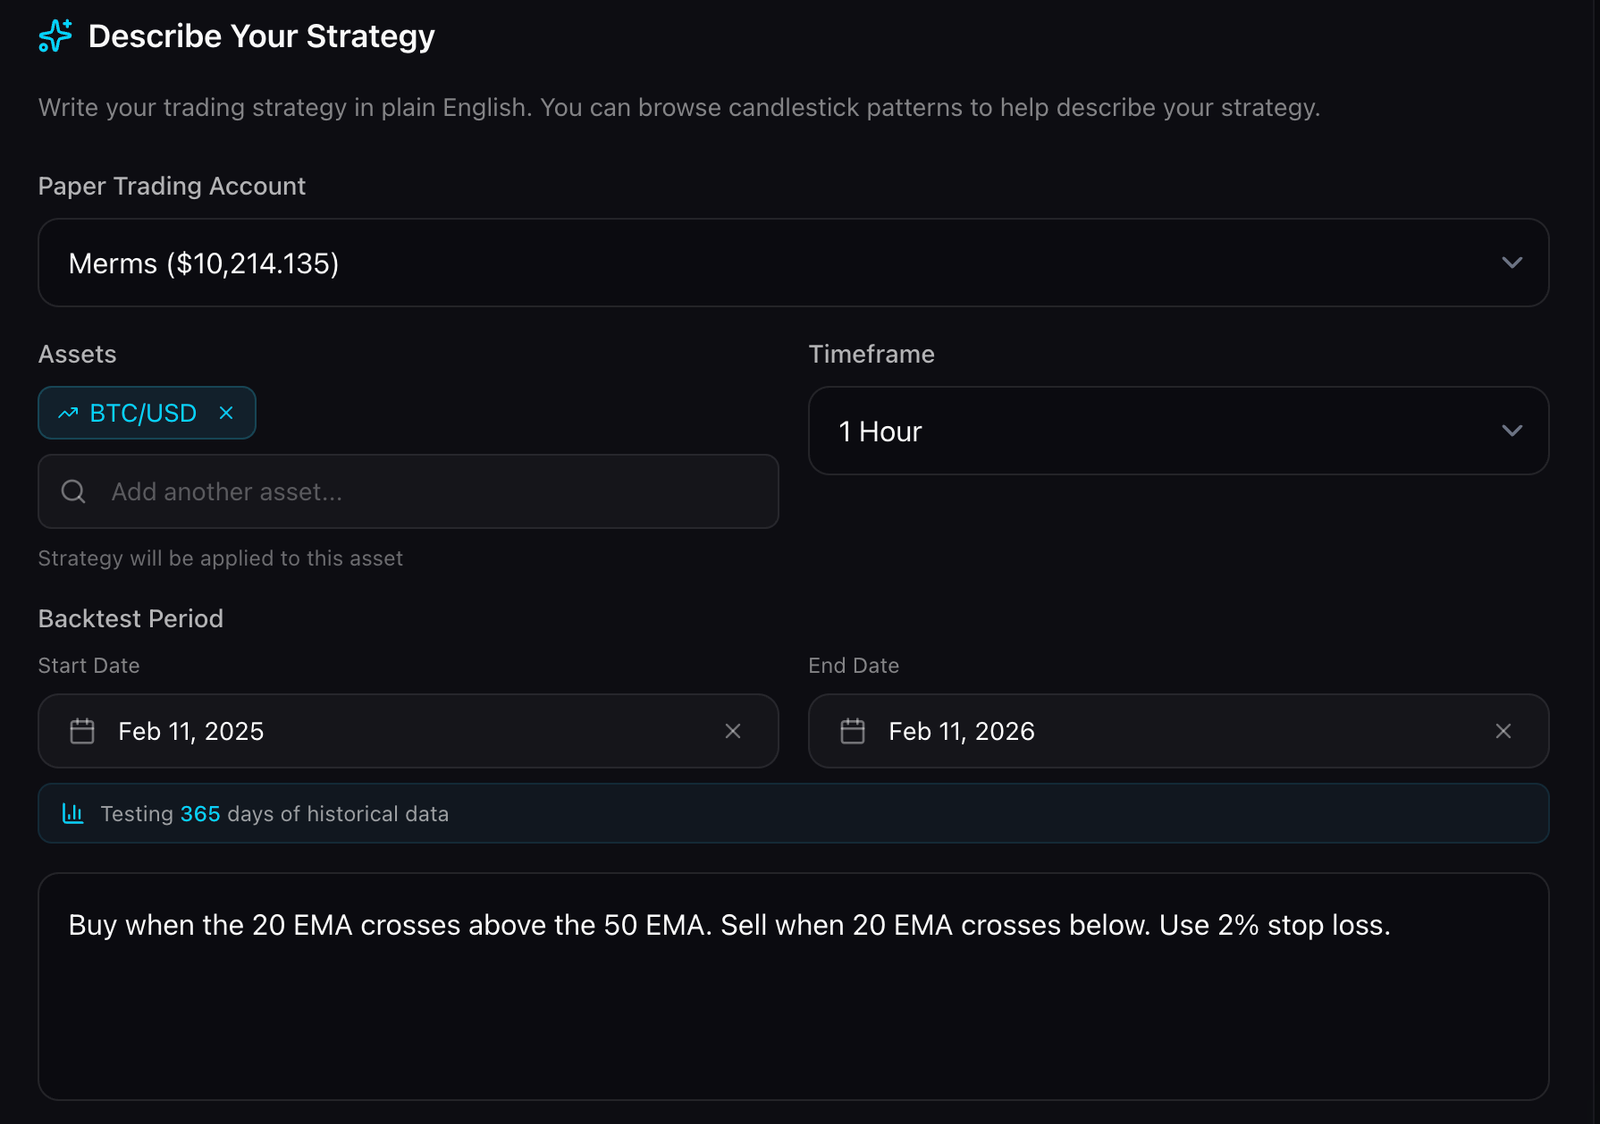Remove the BTC/USD asset chip
The width and height of the screenshot is (1600, 1124).
(x=226, y=413)
